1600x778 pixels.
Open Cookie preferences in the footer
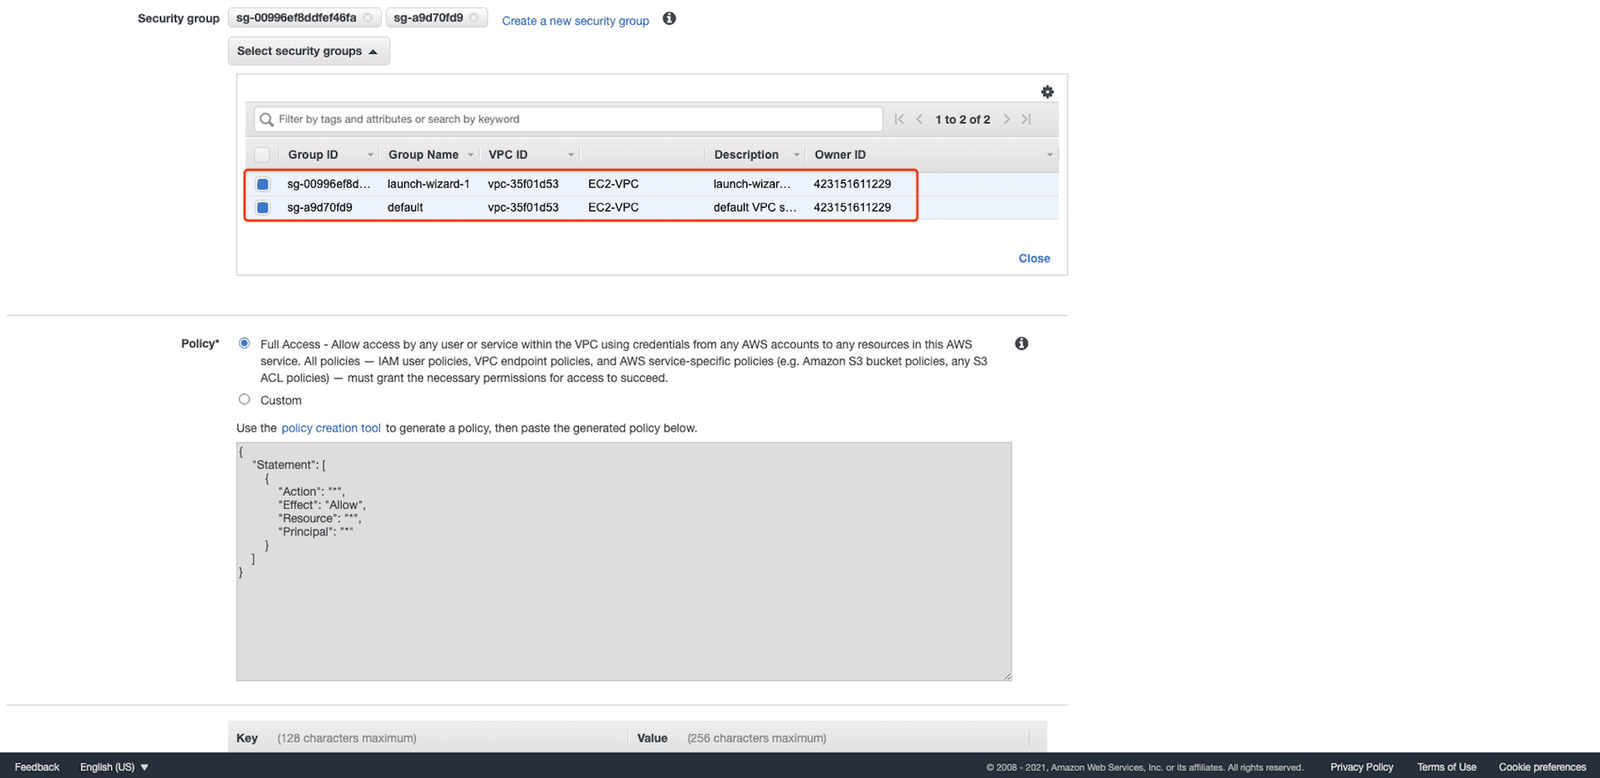tap(1542, 767)
